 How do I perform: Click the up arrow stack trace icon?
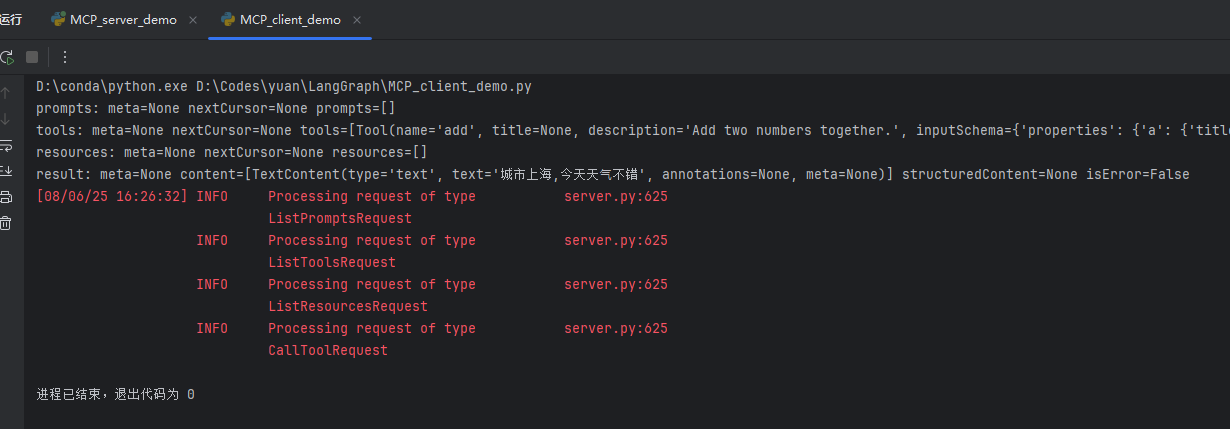(x=6, y=93)
